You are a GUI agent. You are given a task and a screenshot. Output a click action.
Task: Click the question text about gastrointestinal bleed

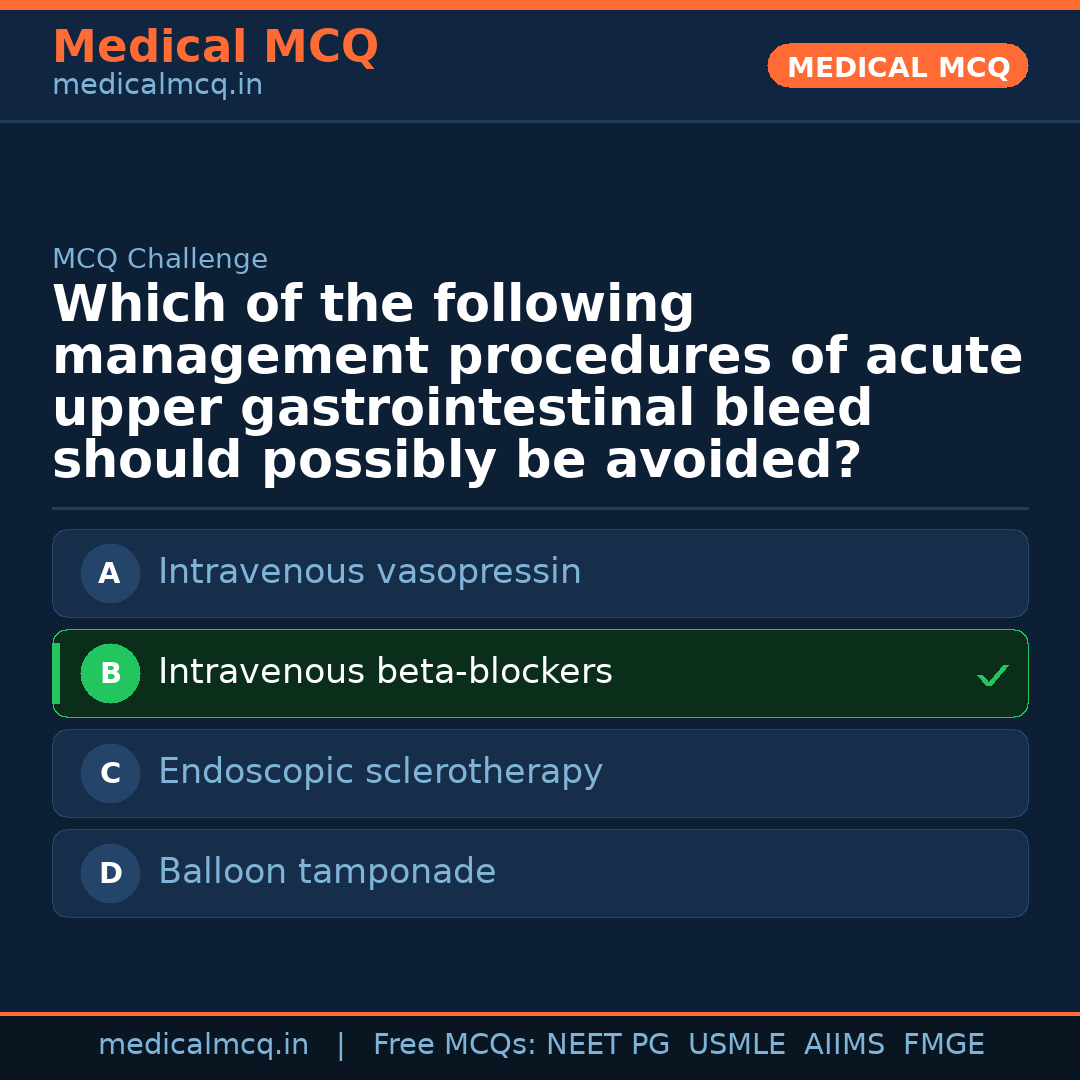tap(537, 382)
